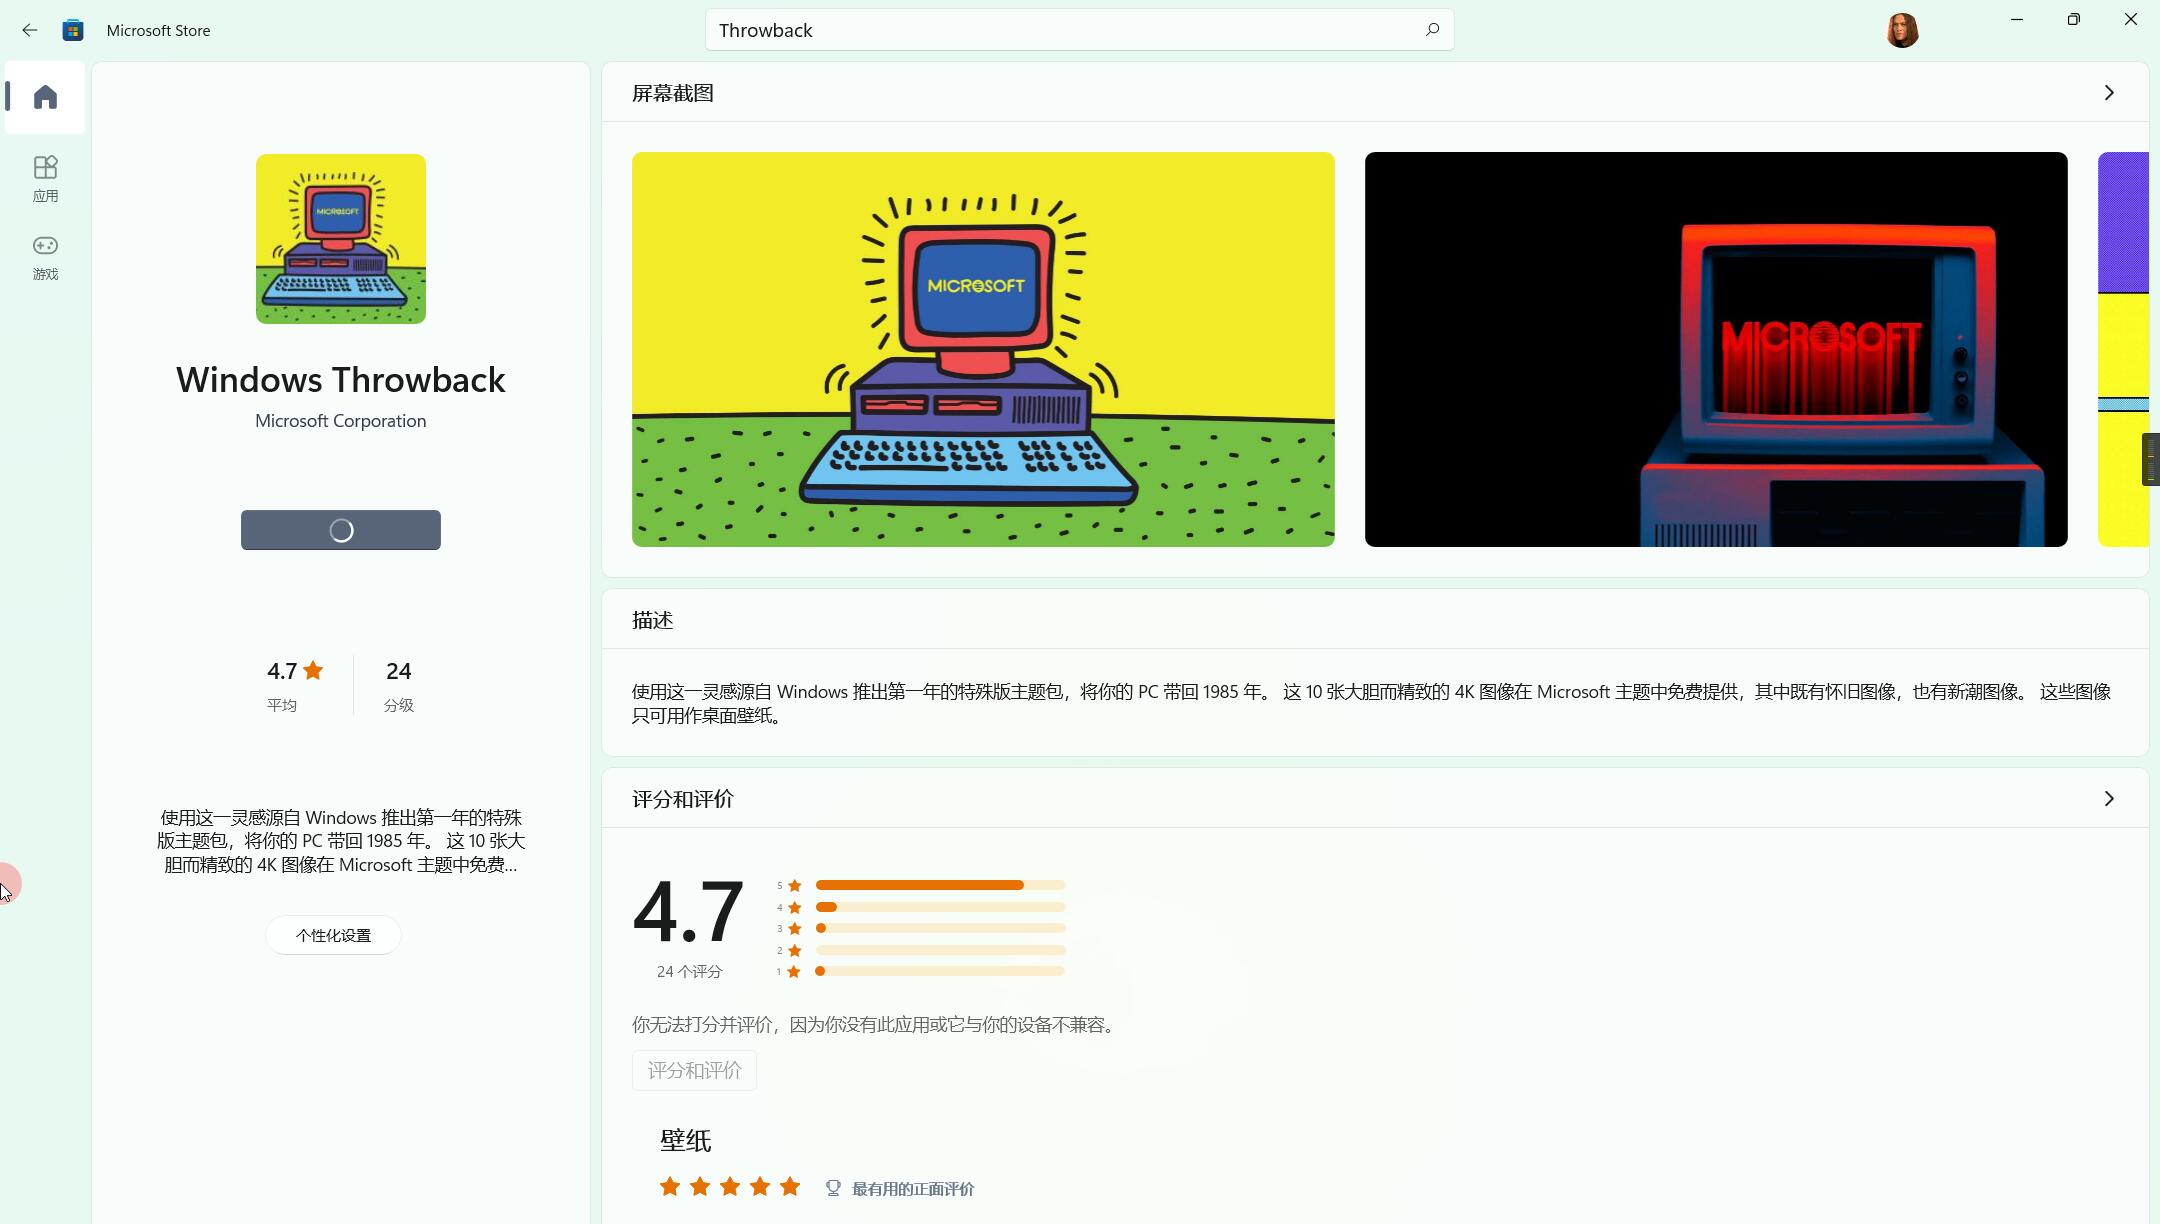2160x1224 pixels.
Task: Click the Microsoft Store logo icon
Action: (73, 30)
